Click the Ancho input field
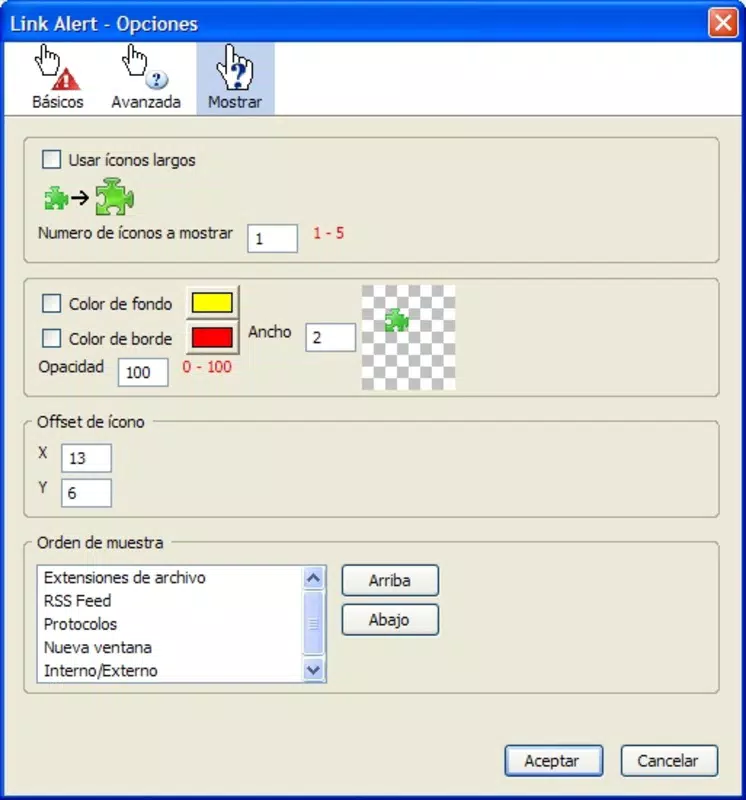This screenshot has height=800, width=746. coord(331,337)
